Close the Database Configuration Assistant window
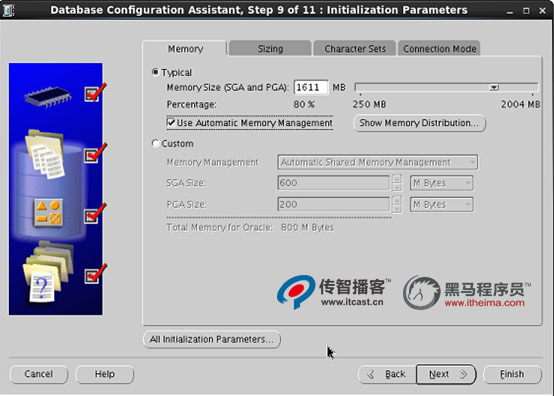The height and width of the screenshot is (396, 554). [543, 11]
